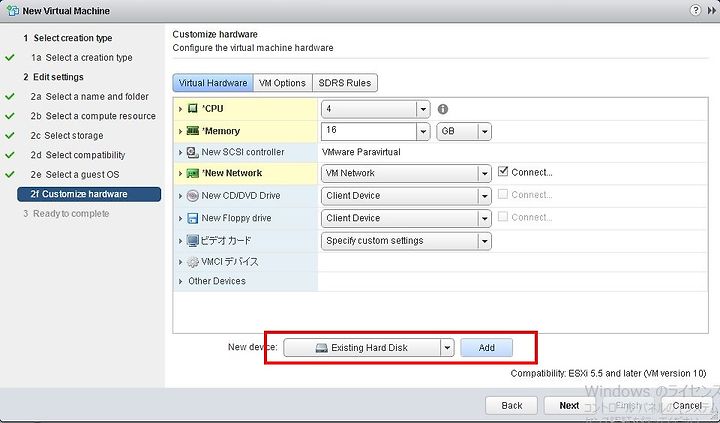
Task: Click the double-arrow expand icon in title bar
Action: (712, 10)
